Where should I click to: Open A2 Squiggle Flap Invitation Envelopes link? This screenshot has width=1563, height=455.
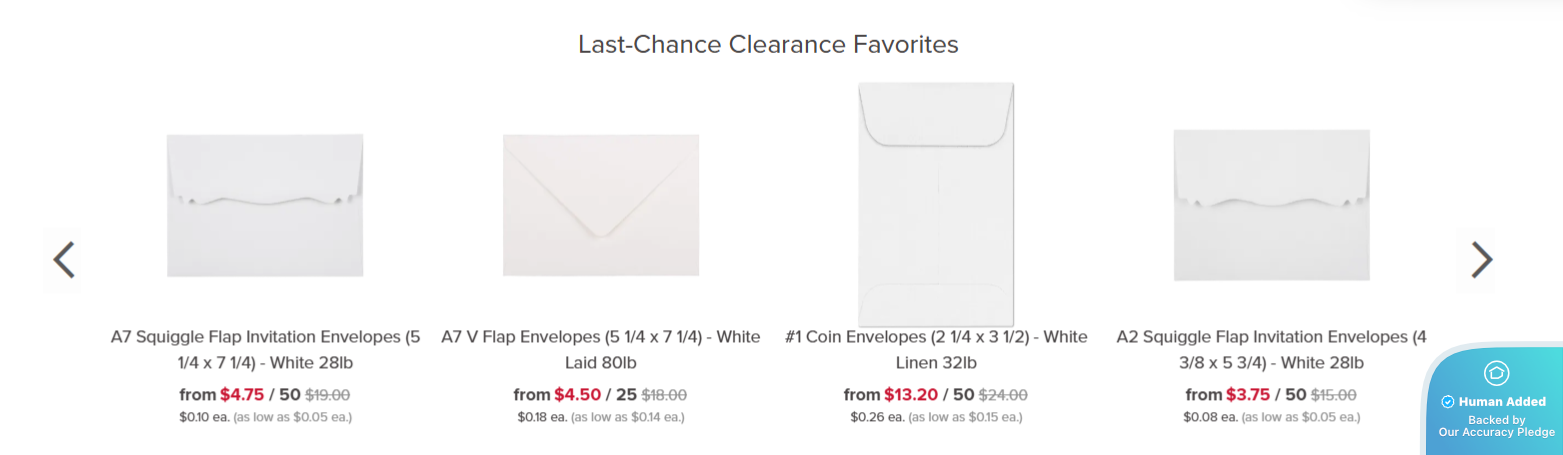click(1271, 349)
